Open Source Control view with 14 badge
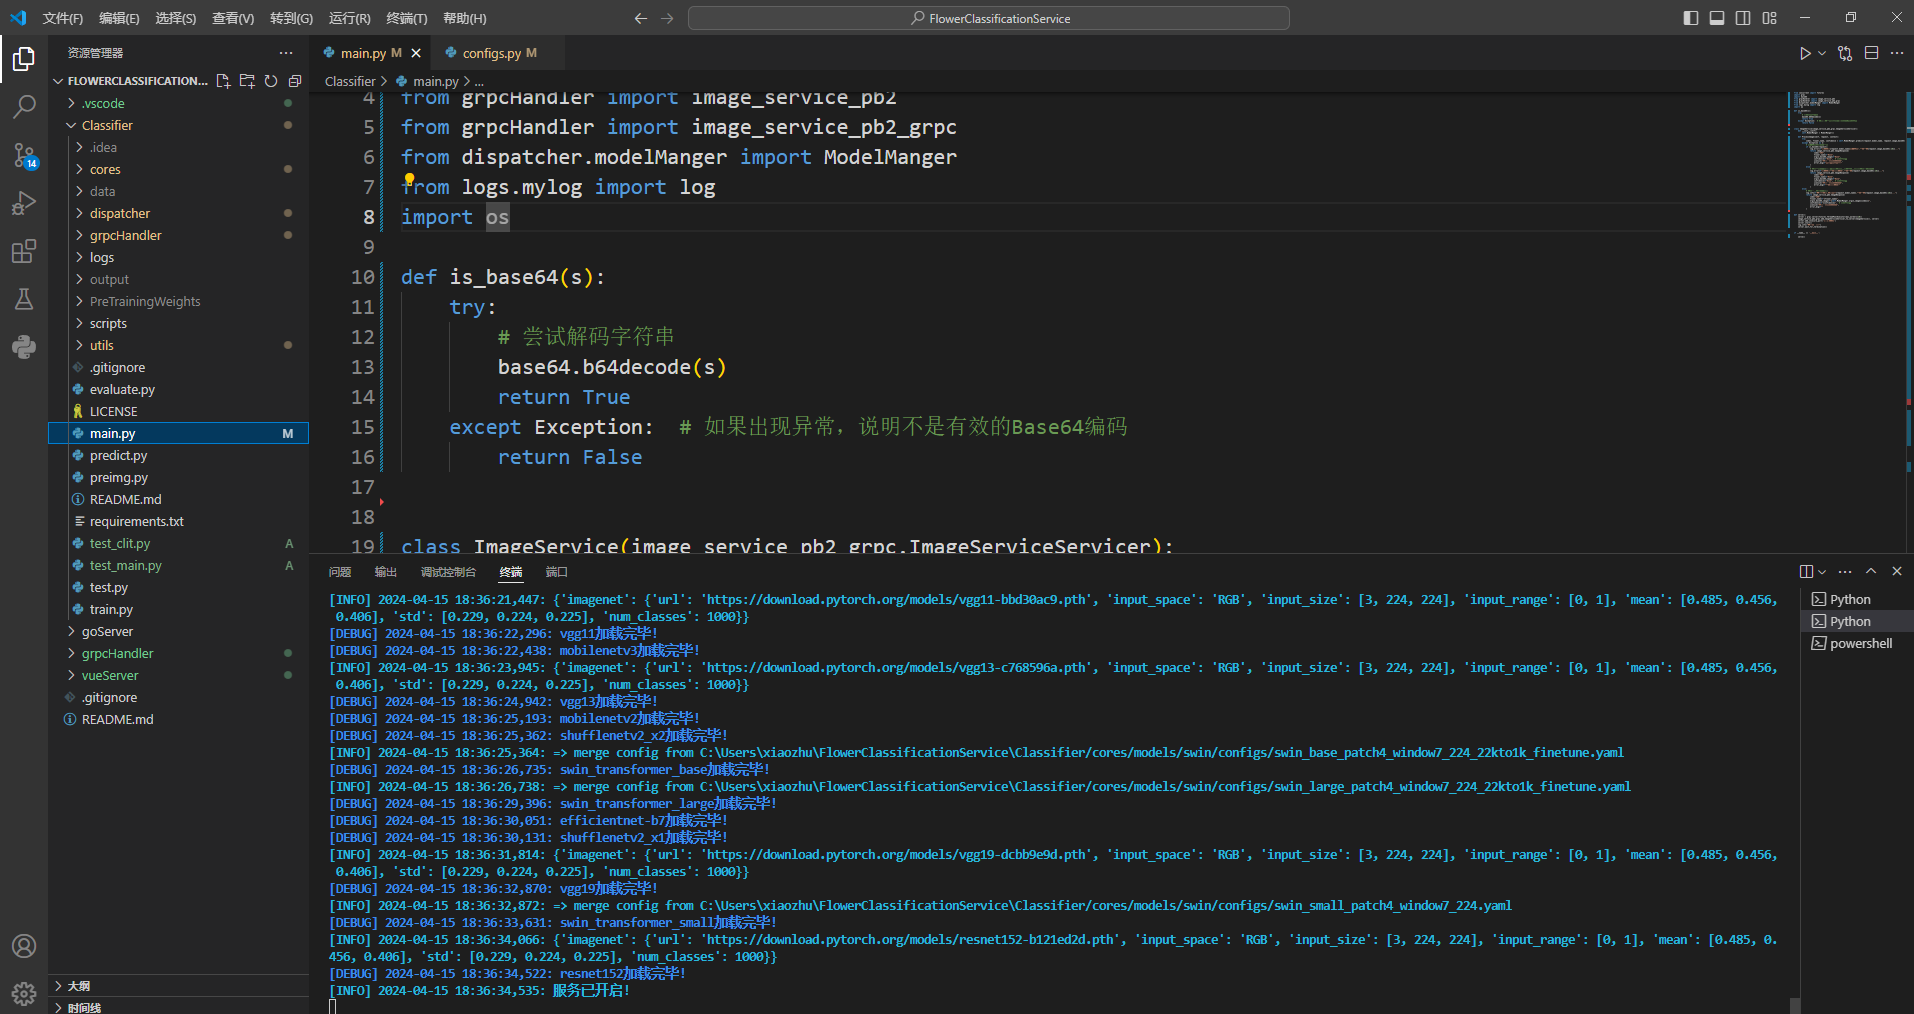 pyautogui.click(x=24, y=155)
